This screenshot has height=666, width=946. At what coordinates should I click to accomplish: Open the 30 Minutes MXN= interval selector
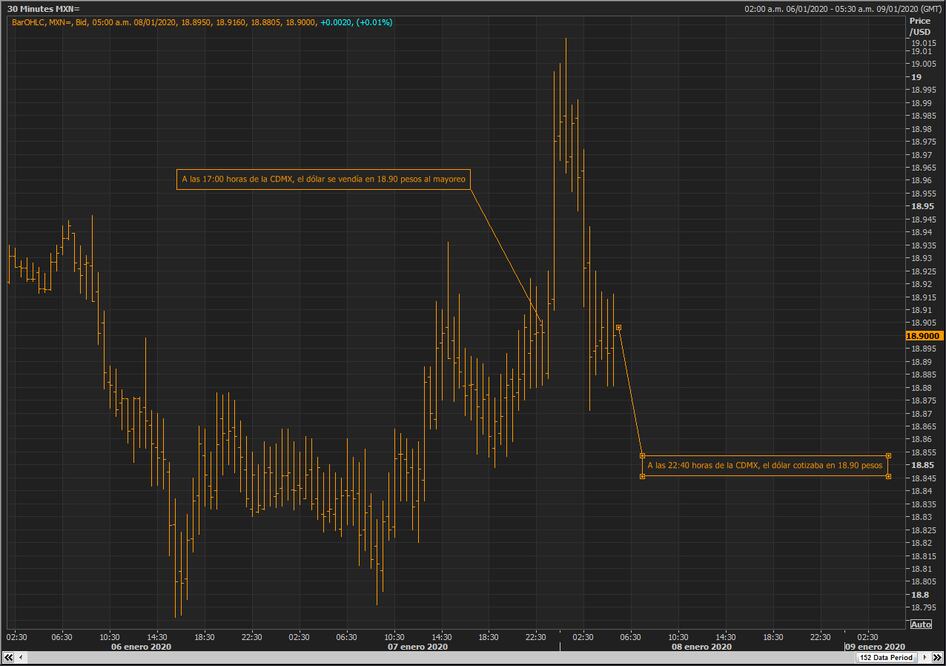point(43,8)
